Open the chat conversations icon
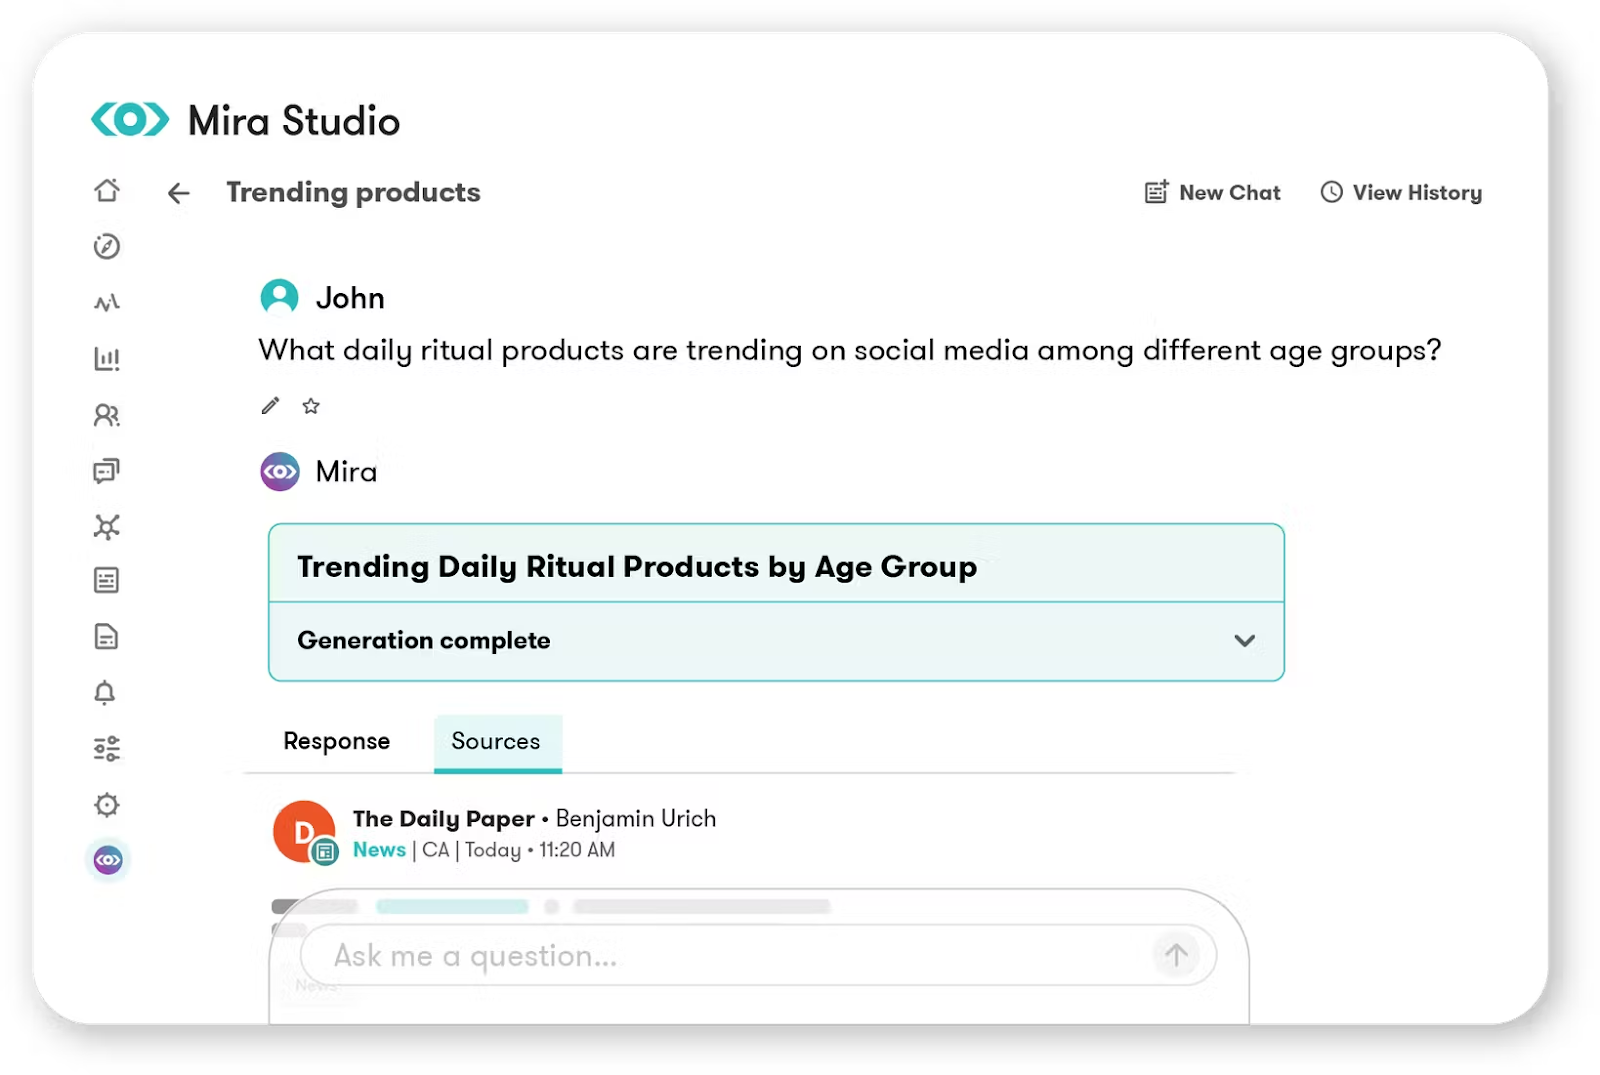This screenshot has height=1075, width=1600. click(x=107, y=471)
